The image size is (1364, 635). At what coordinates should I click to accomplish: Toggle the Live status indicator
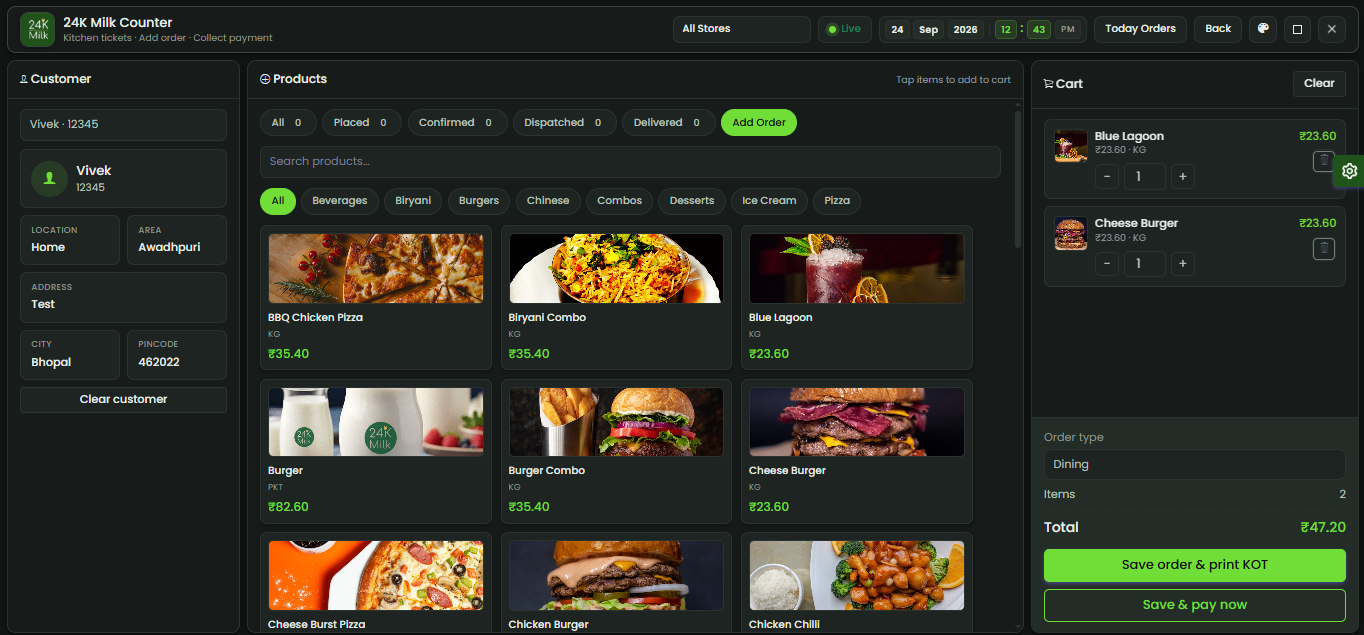[x=844, y=29]
